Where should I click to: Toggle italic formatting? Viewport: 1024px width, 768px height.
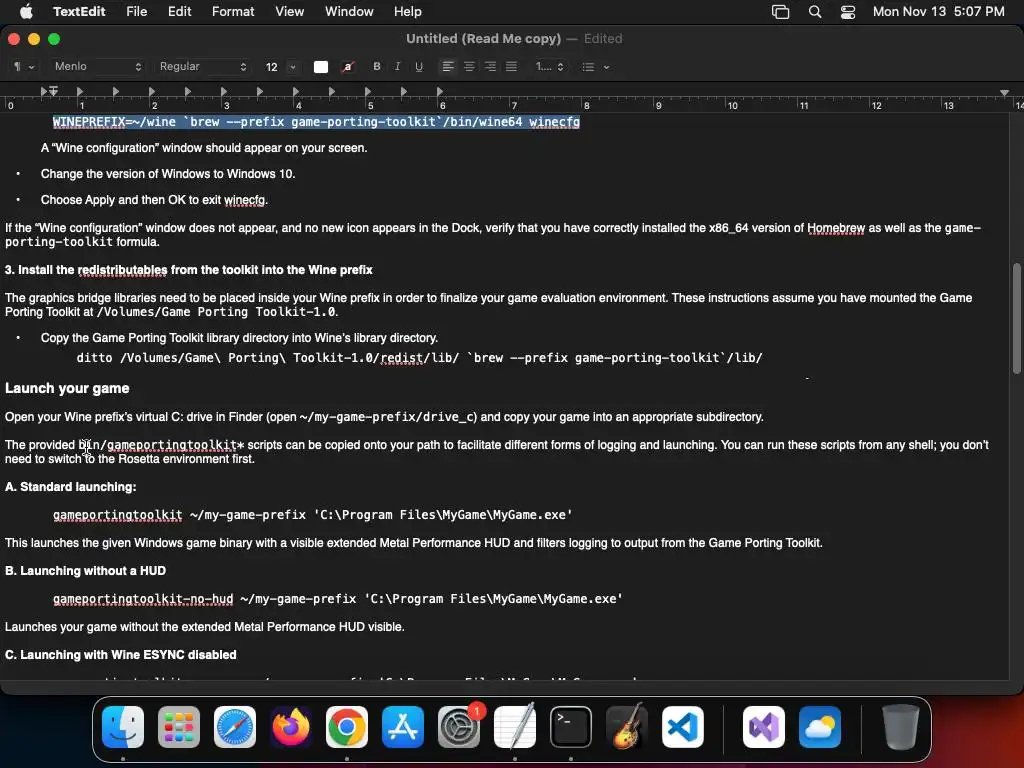[x=397, y=67]
